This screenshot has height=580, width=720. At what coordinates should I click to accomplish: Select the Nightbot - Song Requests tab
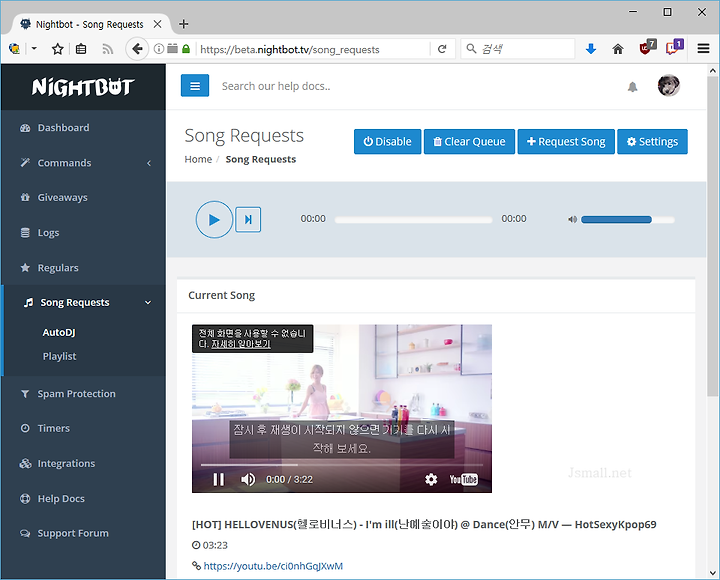(89, 24)
